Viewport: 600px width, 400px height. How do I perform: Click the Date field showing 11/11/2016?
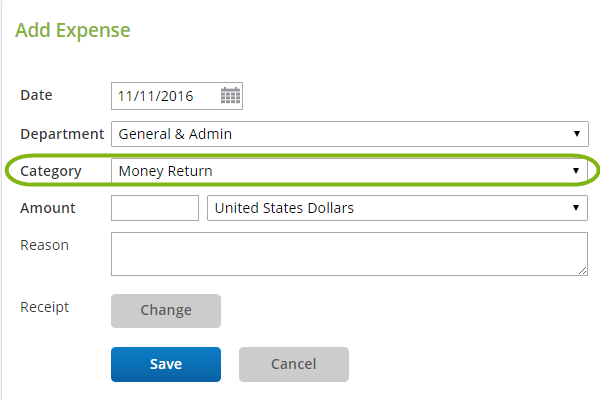(x=177, y=96)
